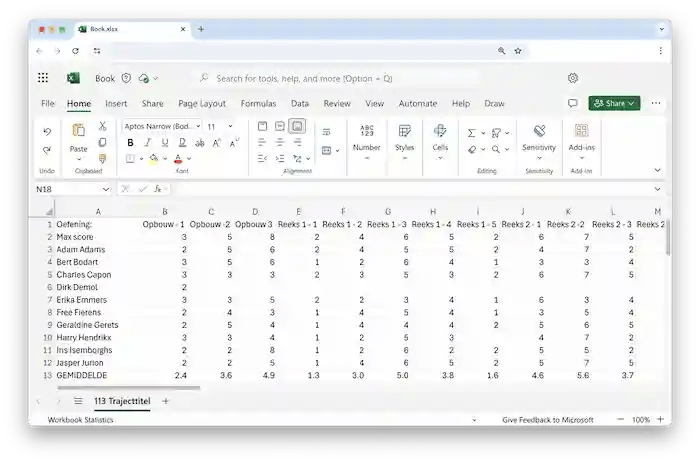Select the Format Painter brush icon
This screenshot has width=700, height=463.
click(x=102, y=158)
